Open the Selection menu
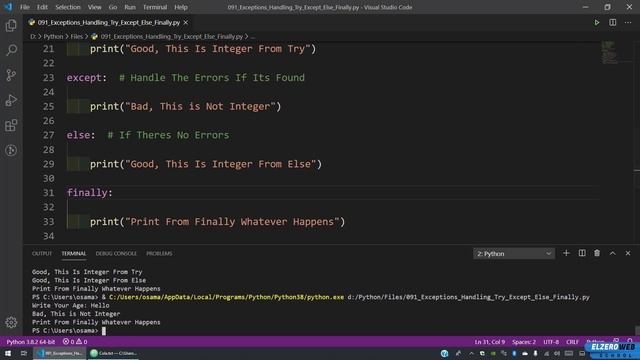640x360 pixels. pos(68,7)
